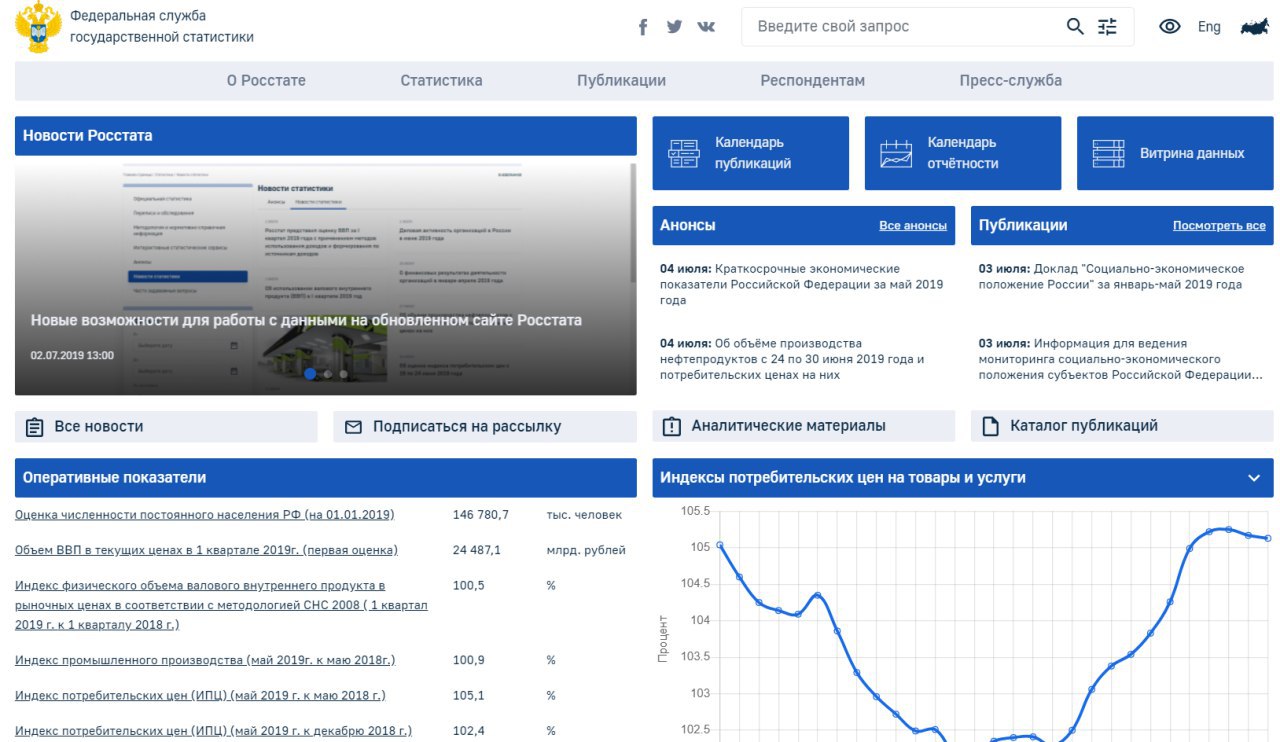Open the Статистика menu

coord(441,81)
